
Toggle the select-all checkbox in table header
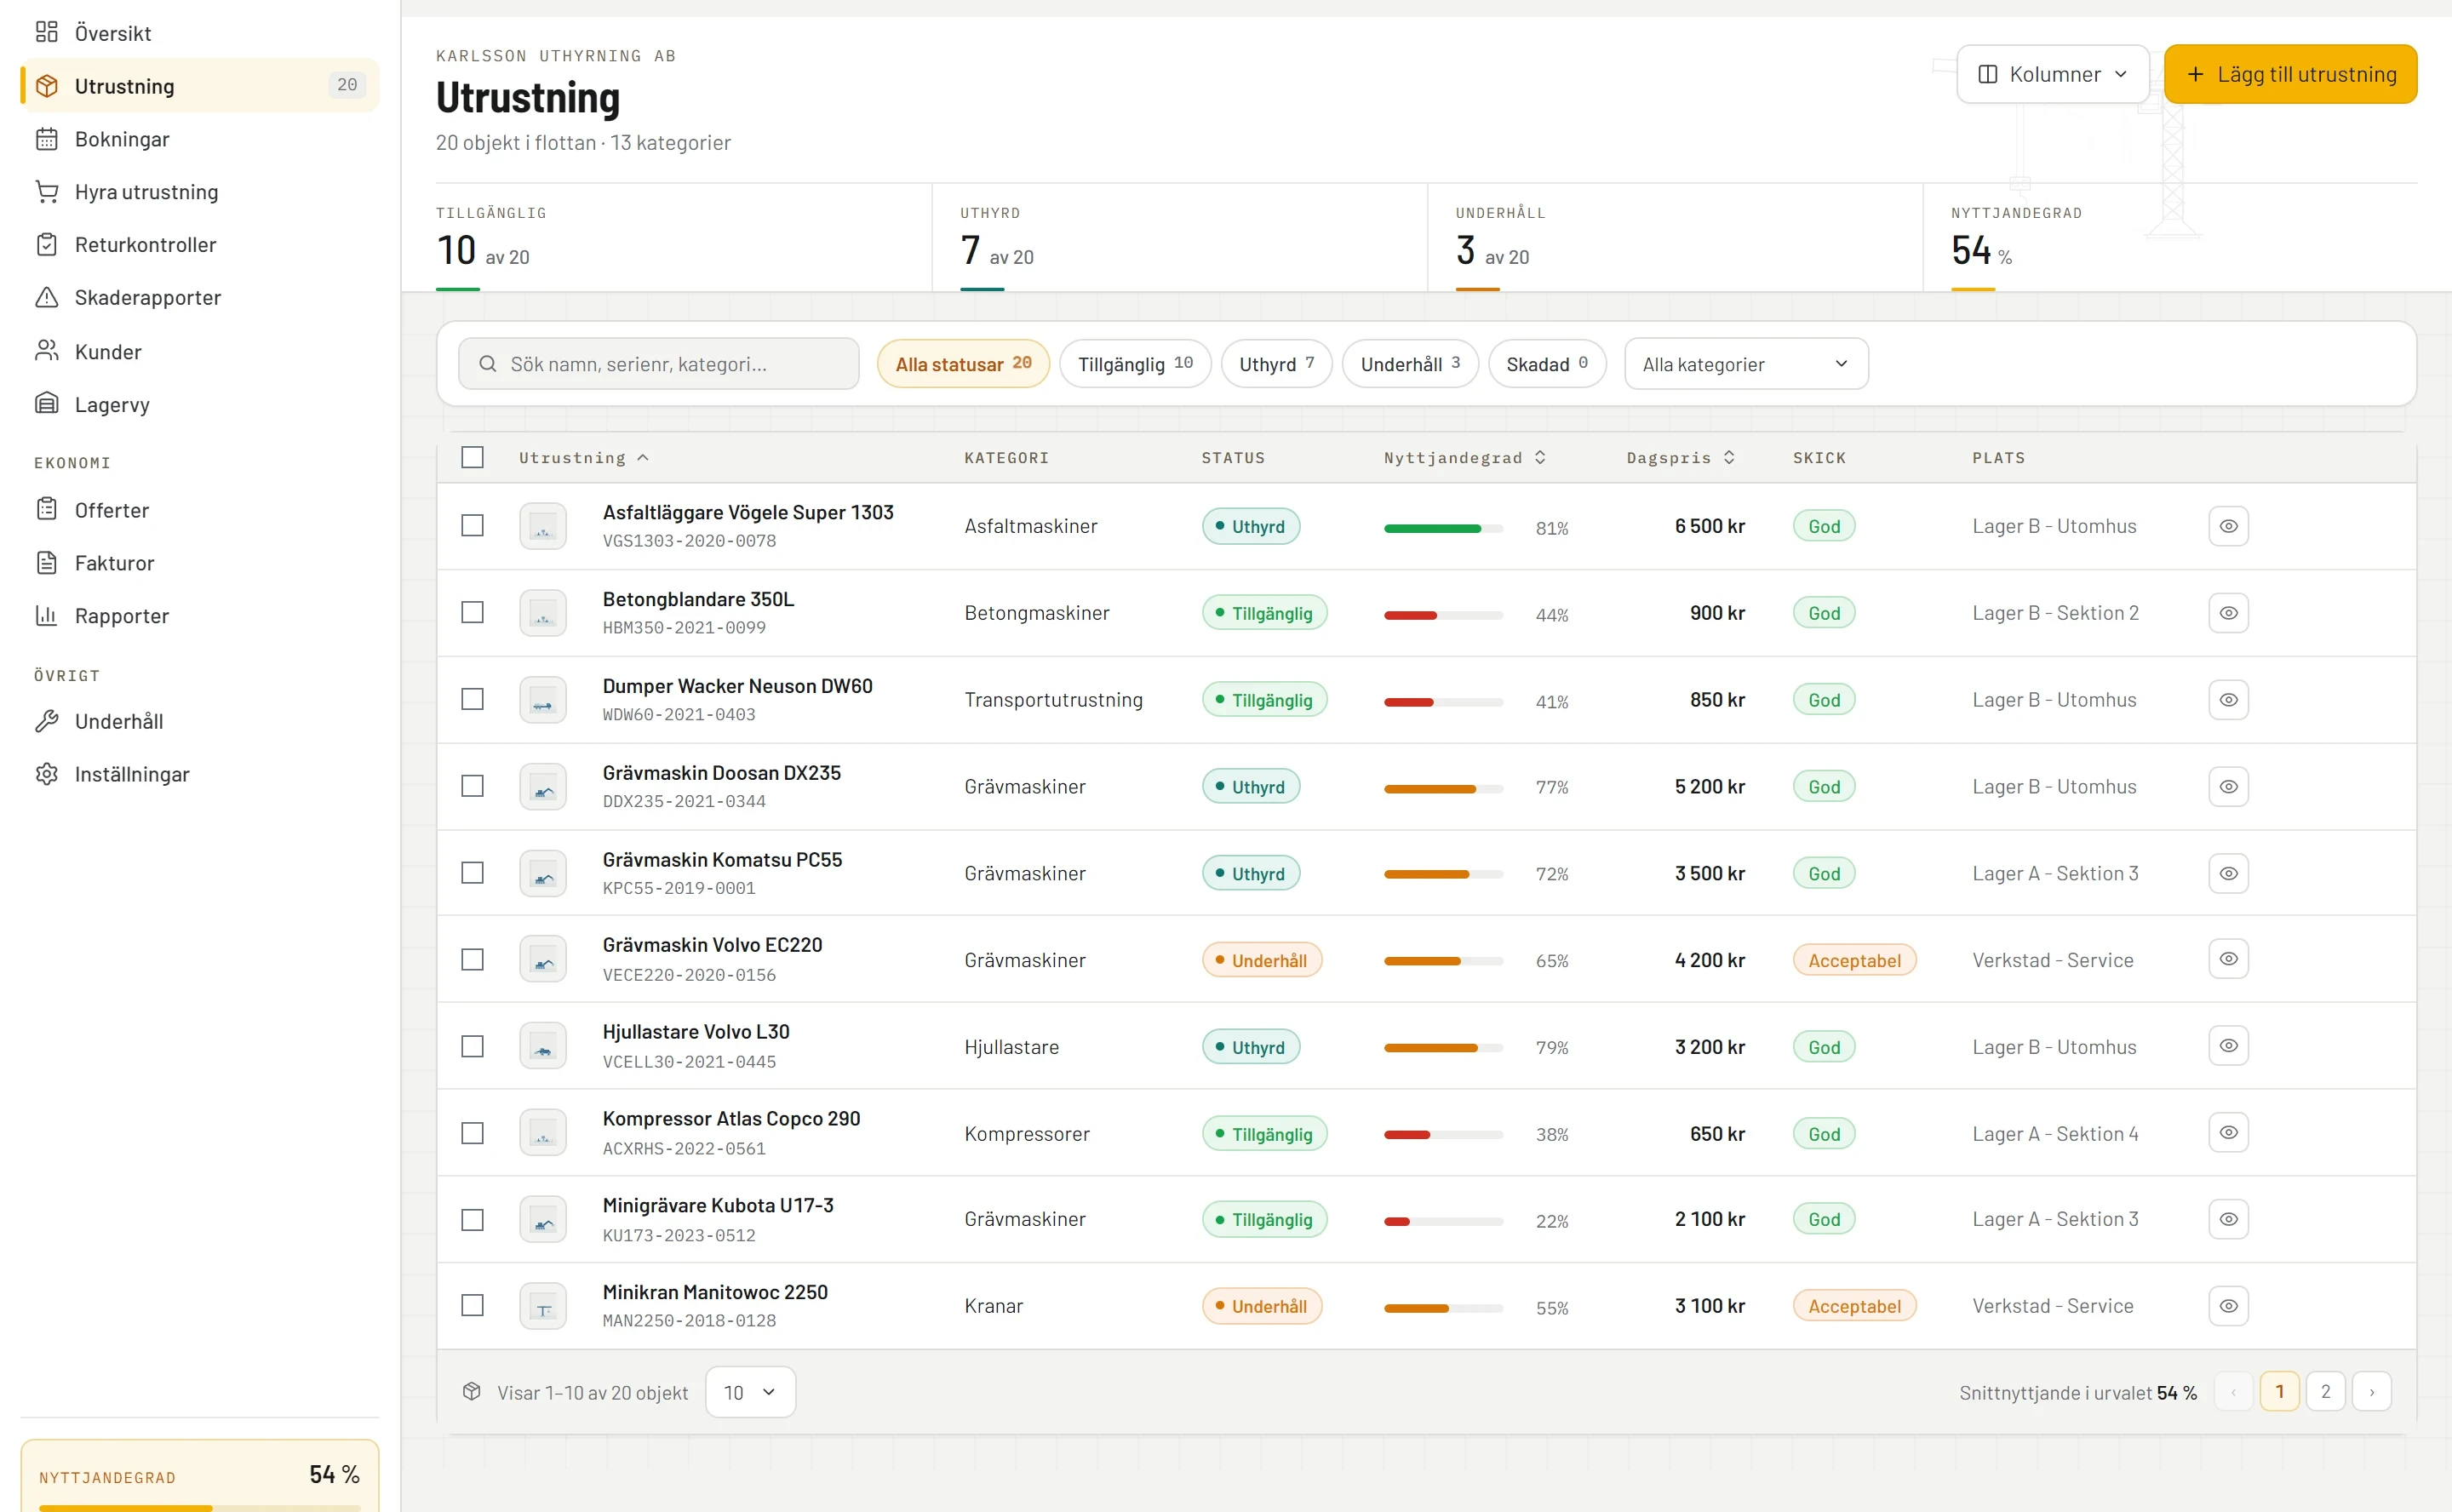click(472, 457)
